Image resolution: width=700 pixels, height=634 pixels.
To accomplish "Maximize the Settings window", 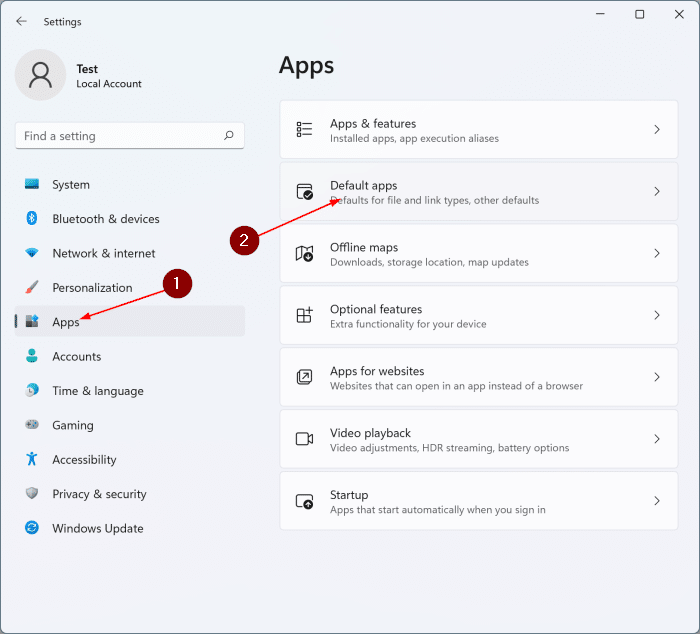I will (x=639, y=14).
